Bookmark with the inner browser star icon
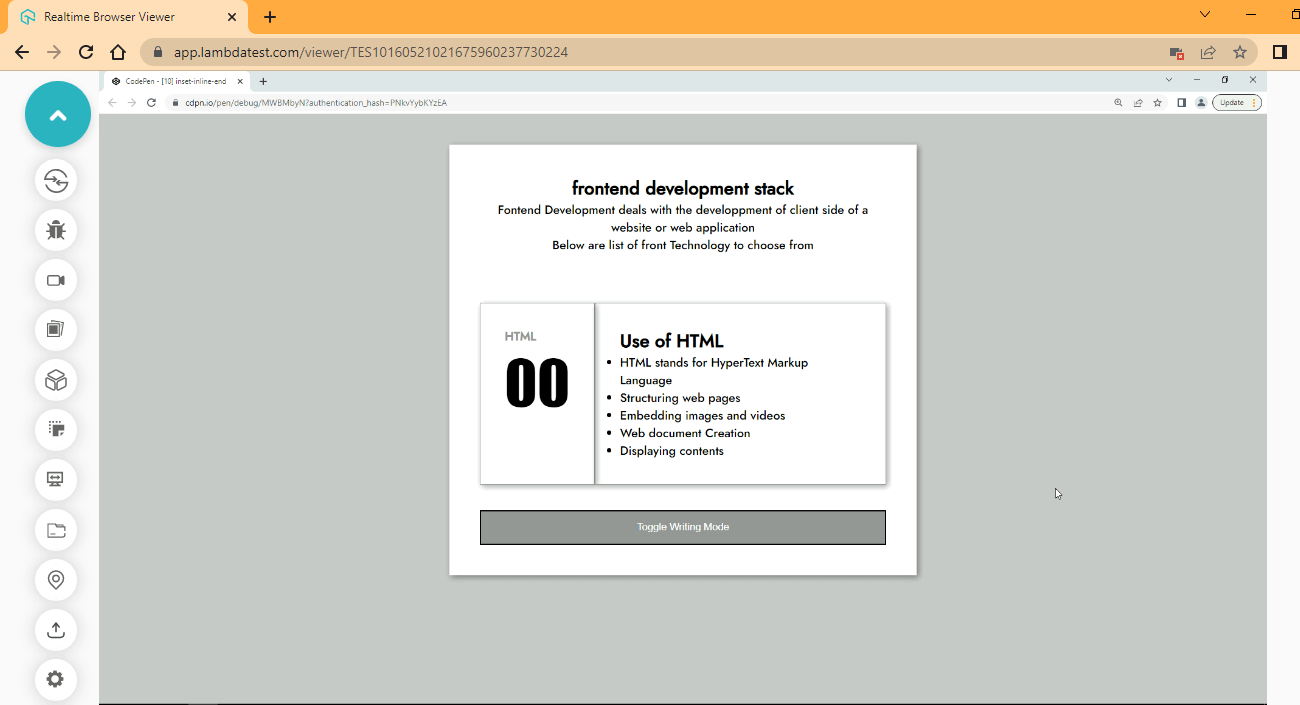 coord(1158,102)
